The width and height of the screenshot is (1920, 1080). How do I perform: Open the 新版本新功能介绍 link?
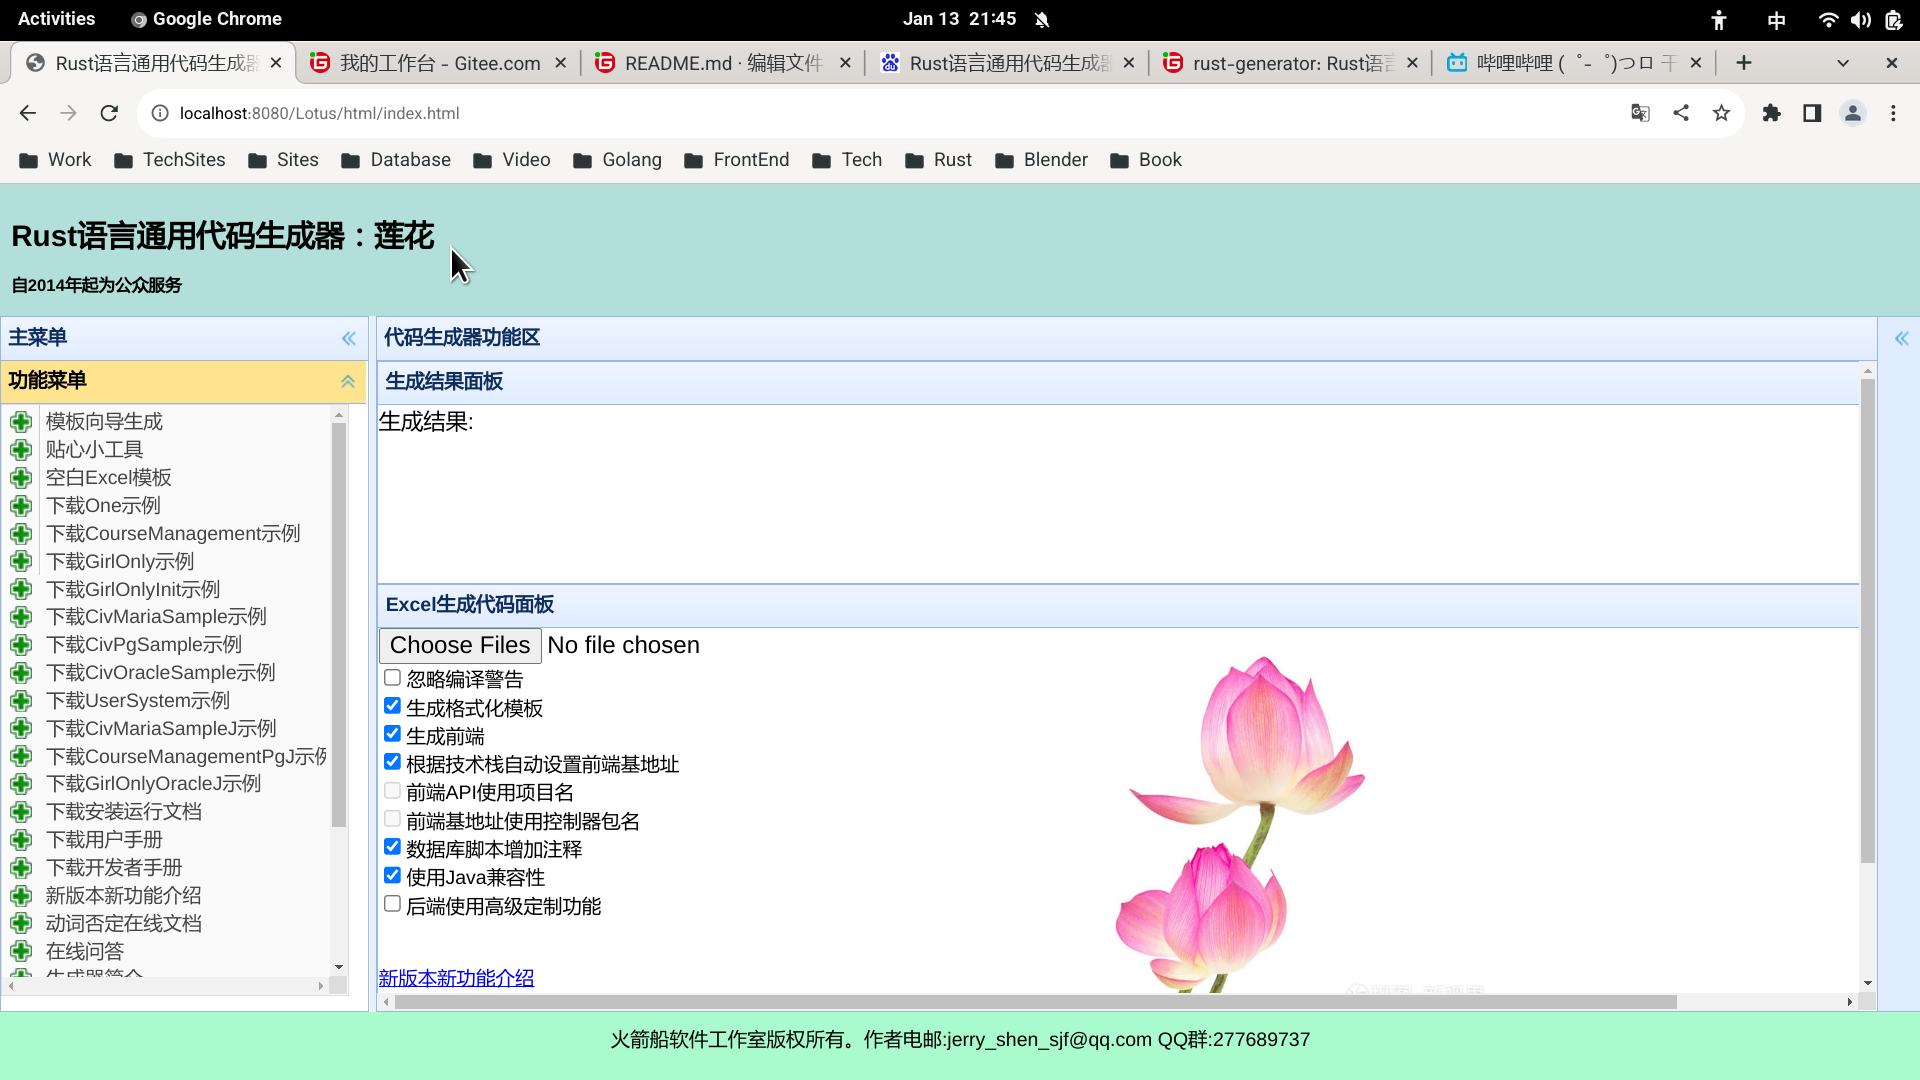click(x=455, y=978)
